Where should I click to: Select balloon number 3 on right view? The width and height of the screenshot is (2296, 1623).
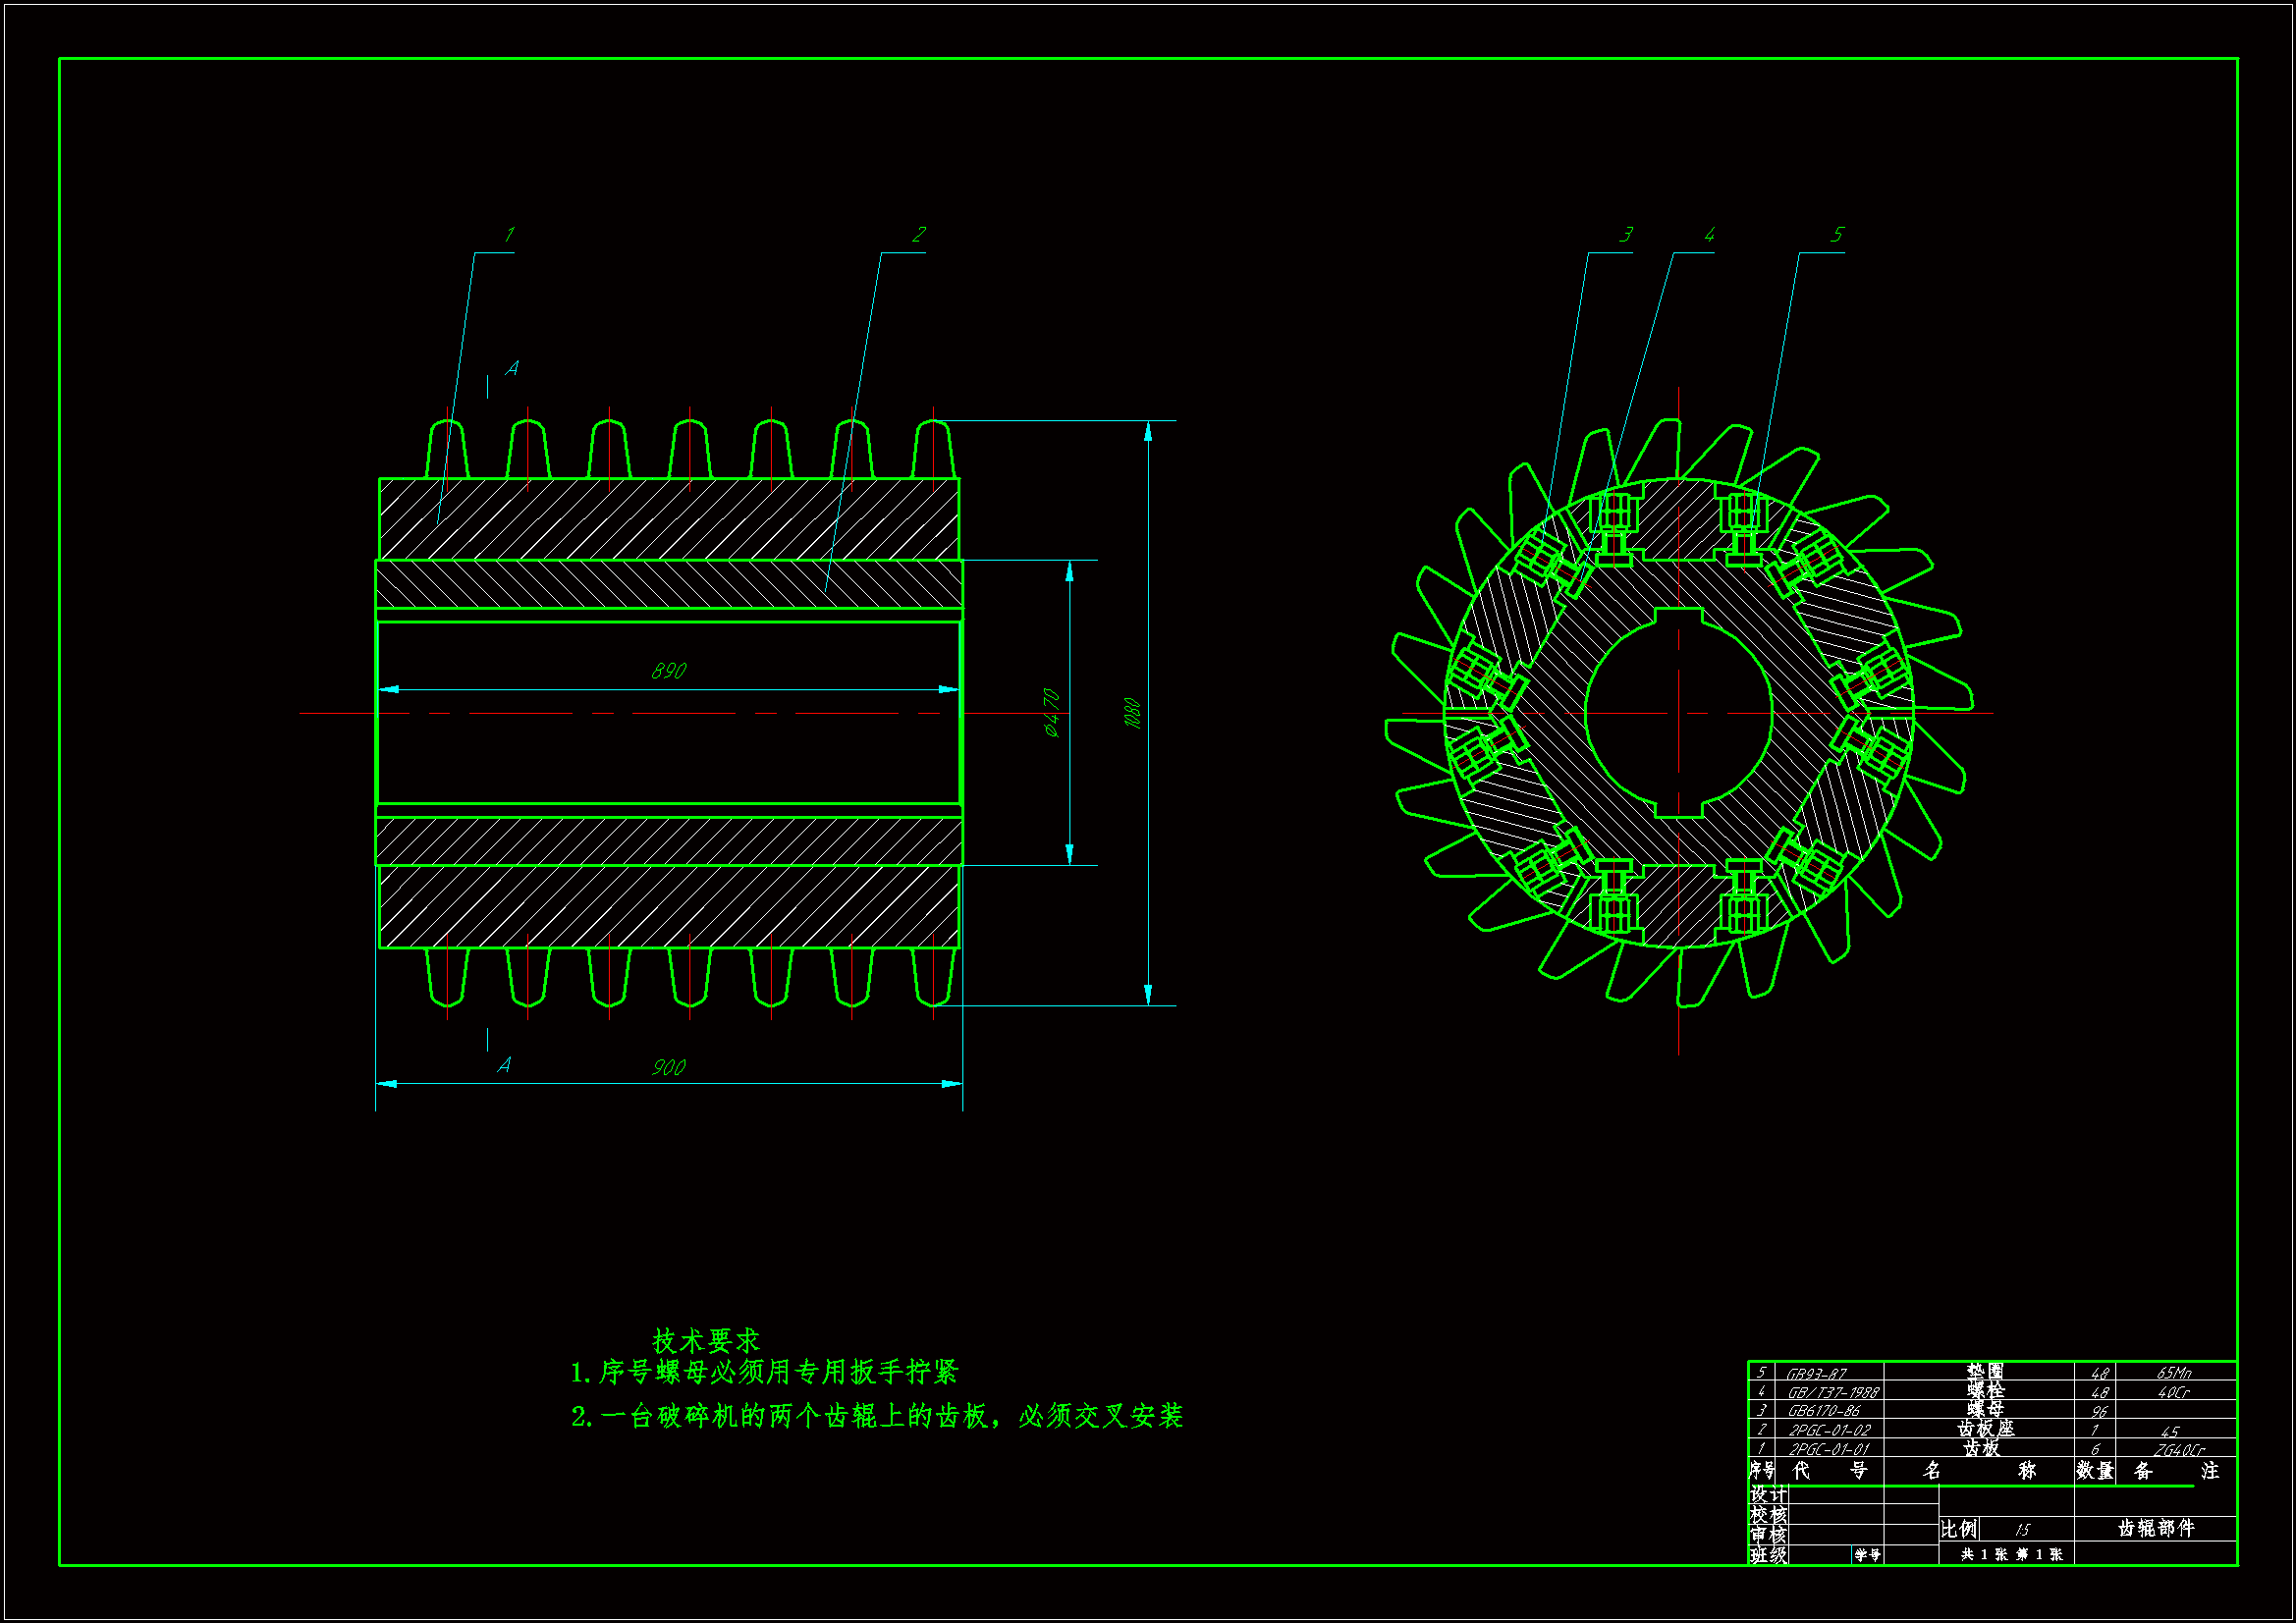point(1626,235)
